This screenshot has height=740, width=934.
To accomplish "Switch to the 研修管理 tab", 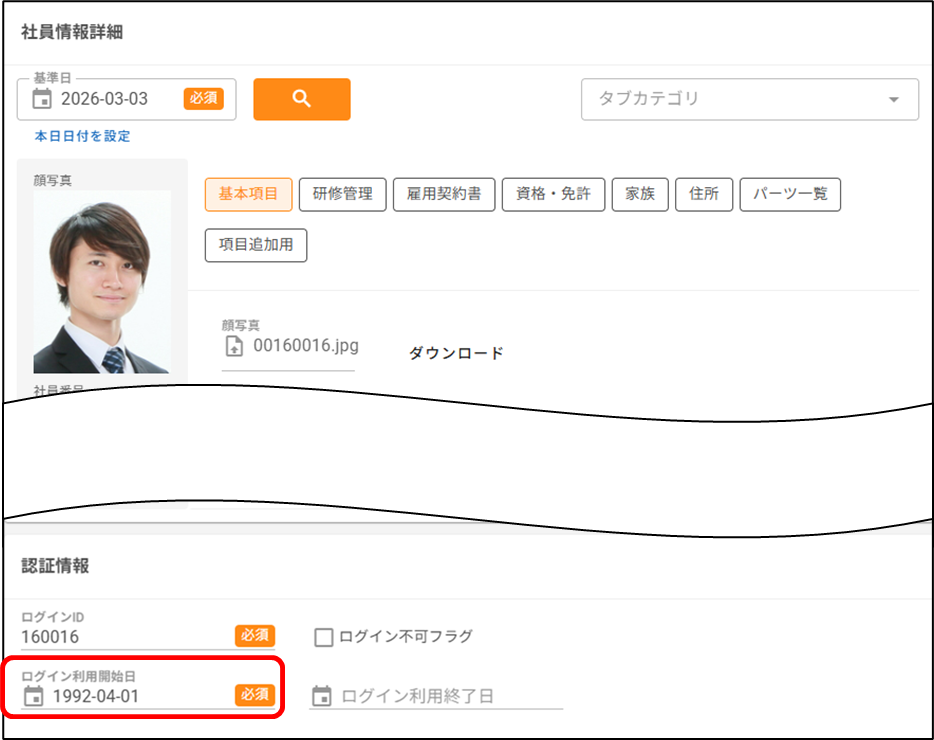I will coord(342,194).
